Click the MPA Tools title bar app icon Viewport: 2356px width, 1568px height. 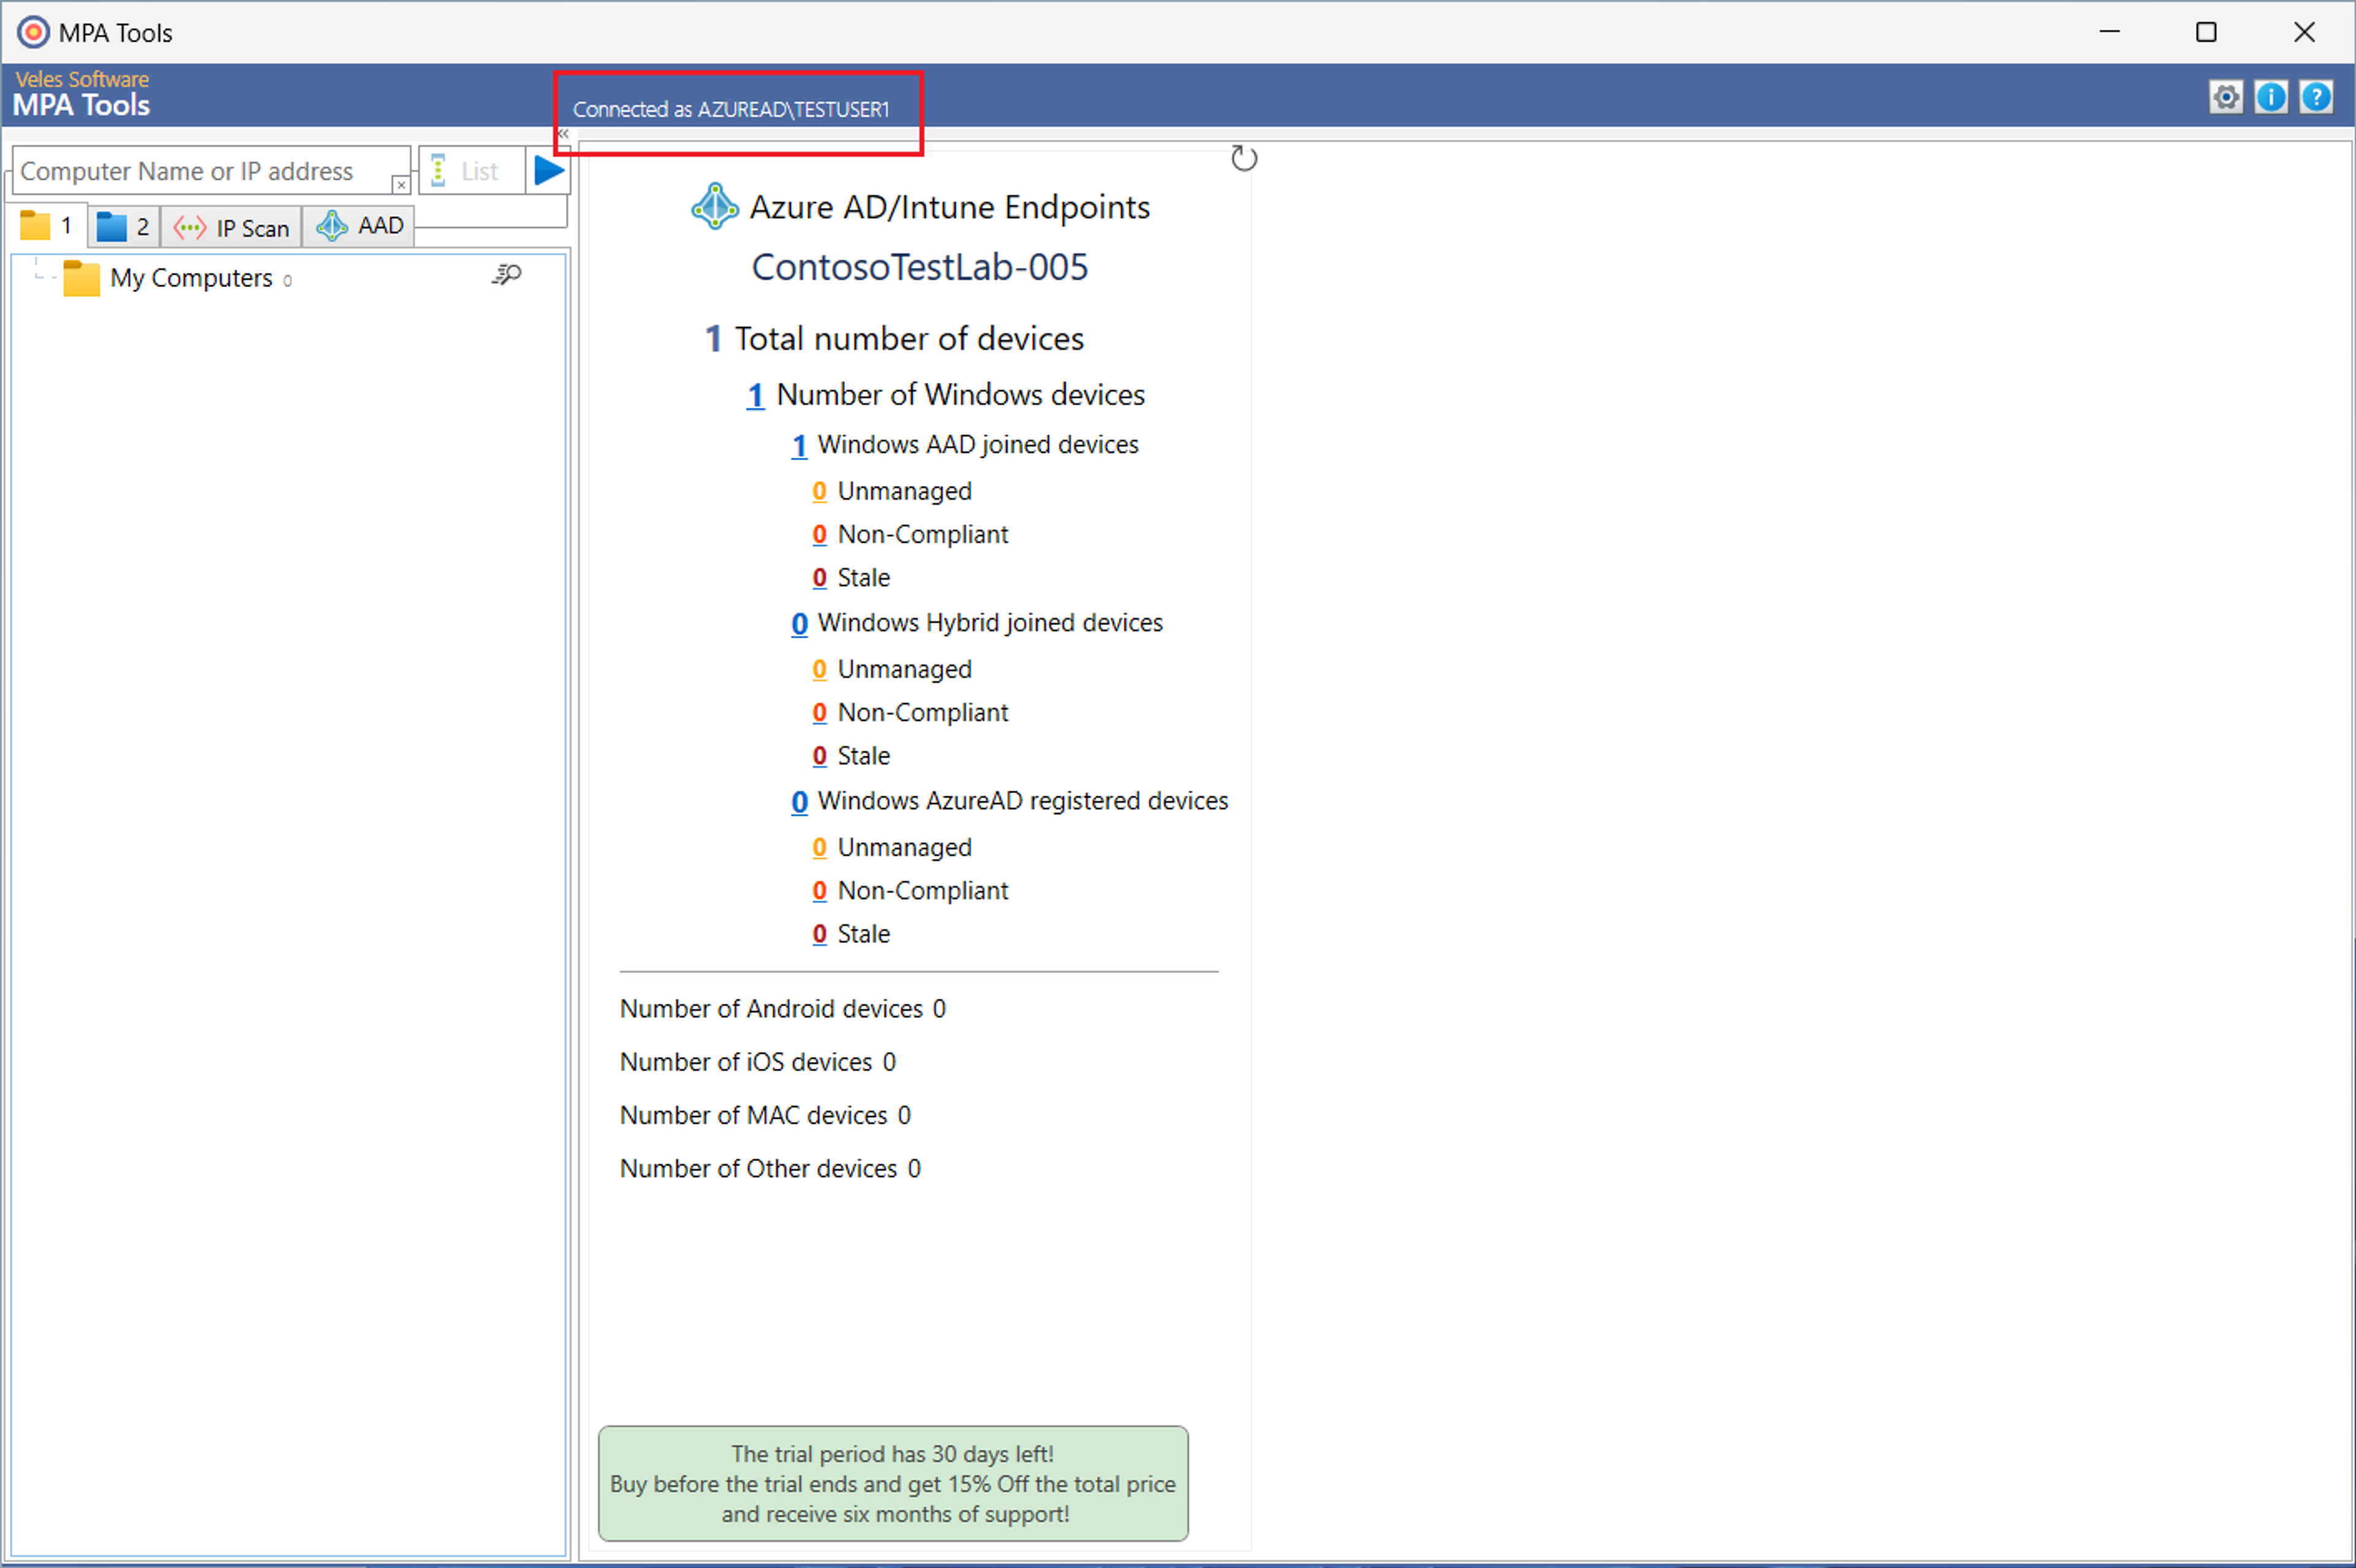[x=33, y=32]
